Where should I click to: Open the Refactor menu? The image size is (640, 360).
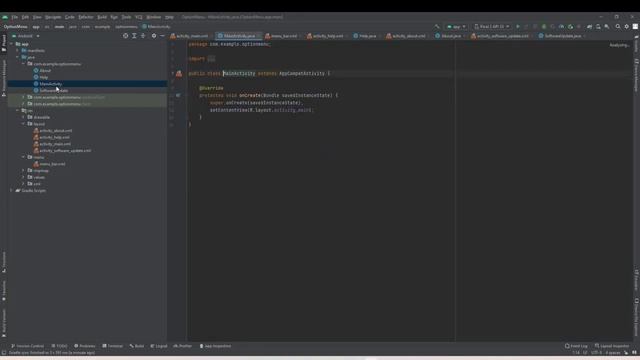pyautogui.click(x=86, y=17)
